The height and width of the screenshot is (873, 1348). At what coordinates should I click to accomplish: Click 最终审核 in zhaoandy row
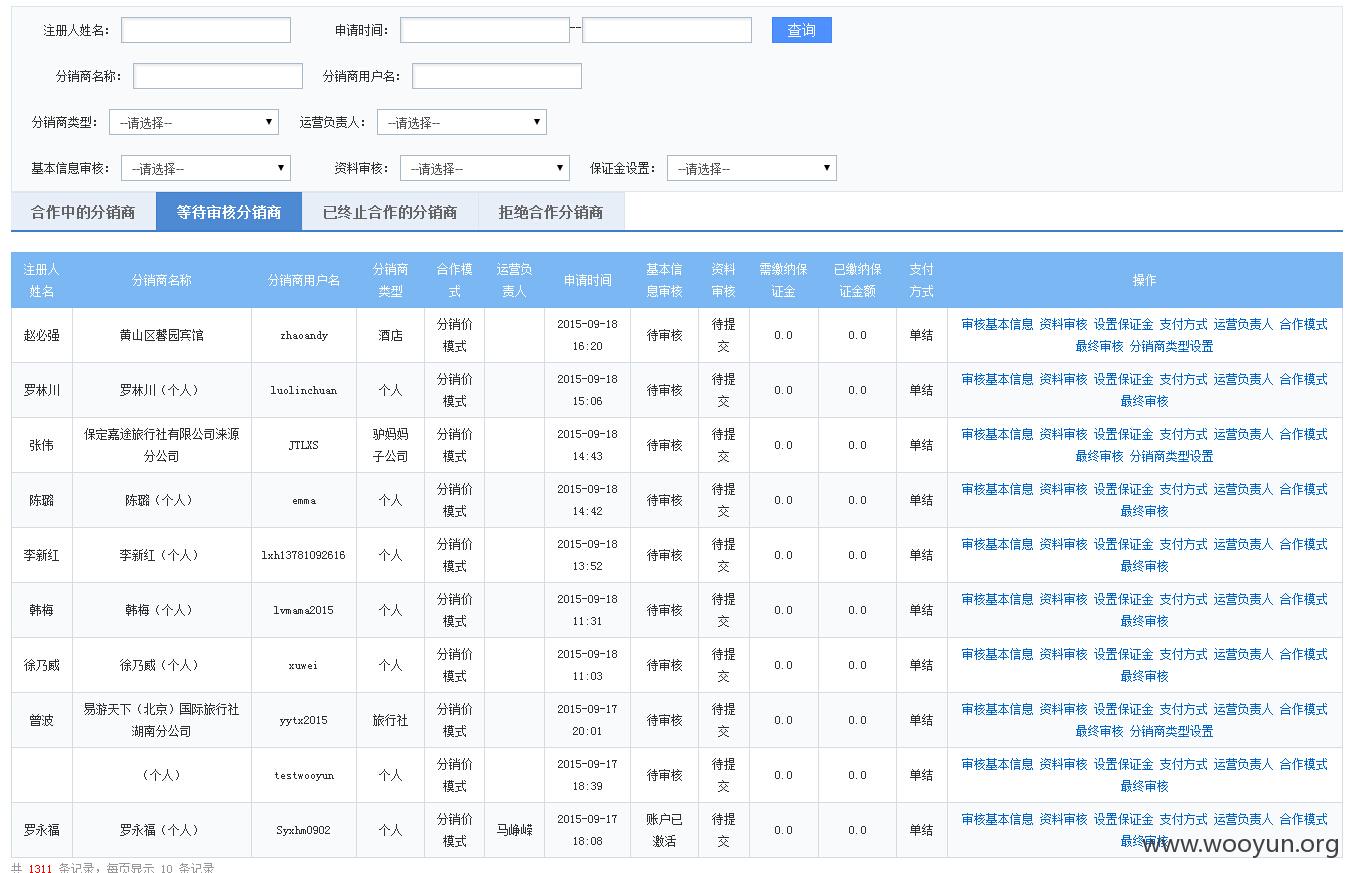pos(1099,346)
